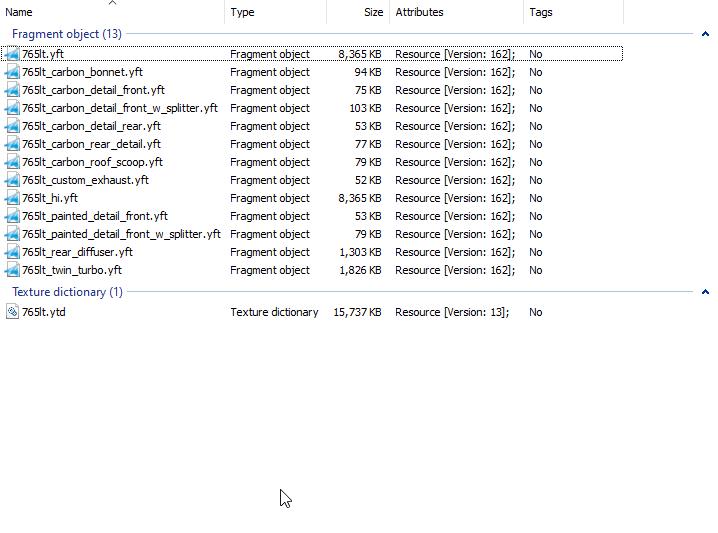Select file name 765lt_rear_diffuser.yft
Screen dimensions: 718x533
[77, 252]
